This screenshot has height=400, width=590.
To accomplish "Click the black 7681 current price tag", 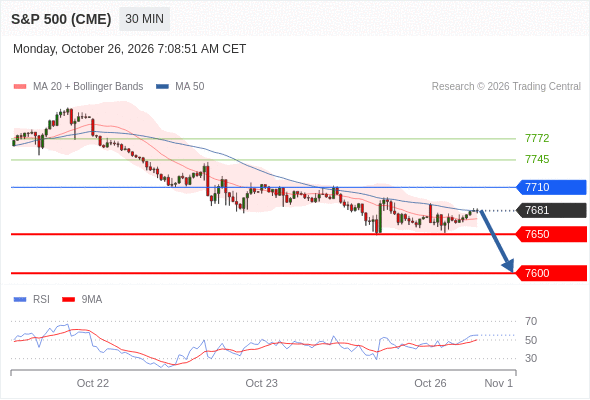I will pos(551,210).
